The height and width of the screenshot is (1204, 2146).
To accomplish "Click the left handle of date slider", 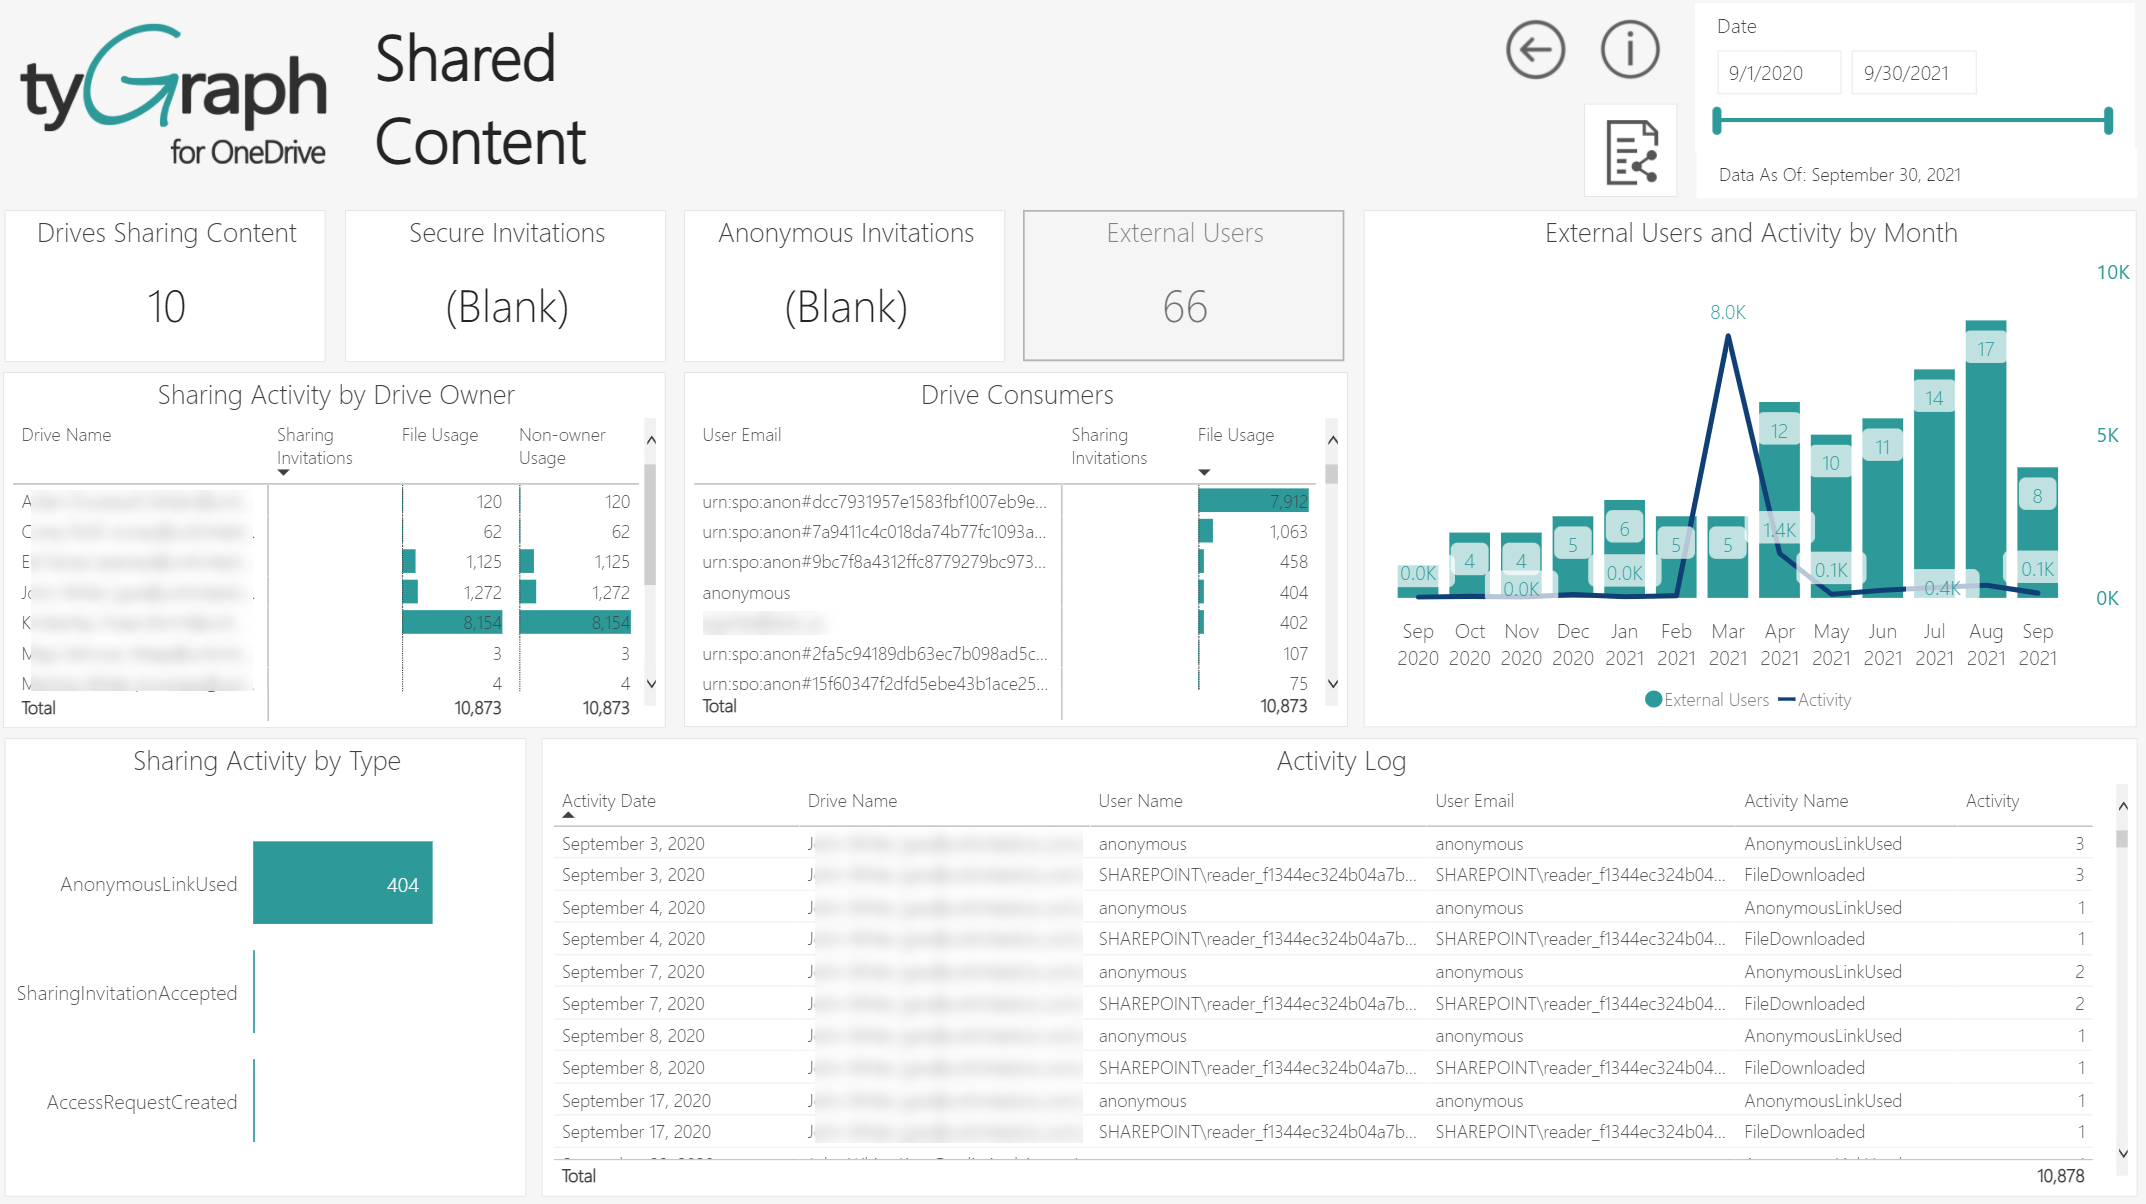I will [1717, 121].
